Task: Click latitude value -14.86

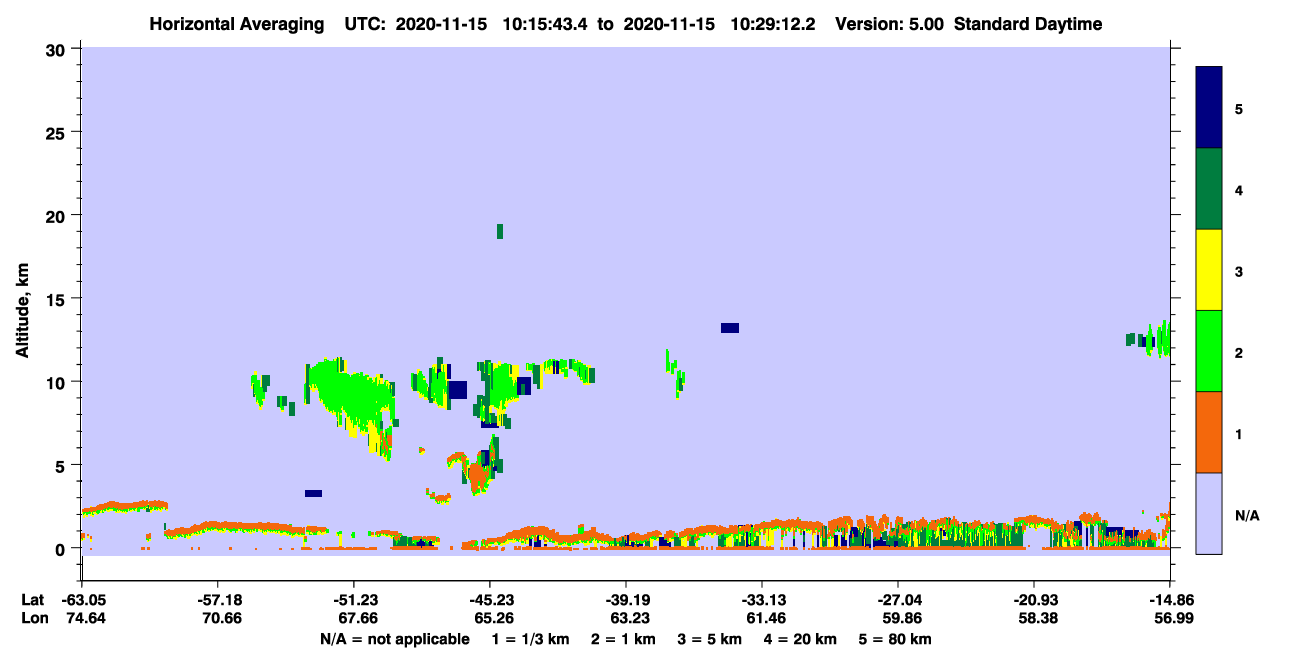Action: (1170, 600)
